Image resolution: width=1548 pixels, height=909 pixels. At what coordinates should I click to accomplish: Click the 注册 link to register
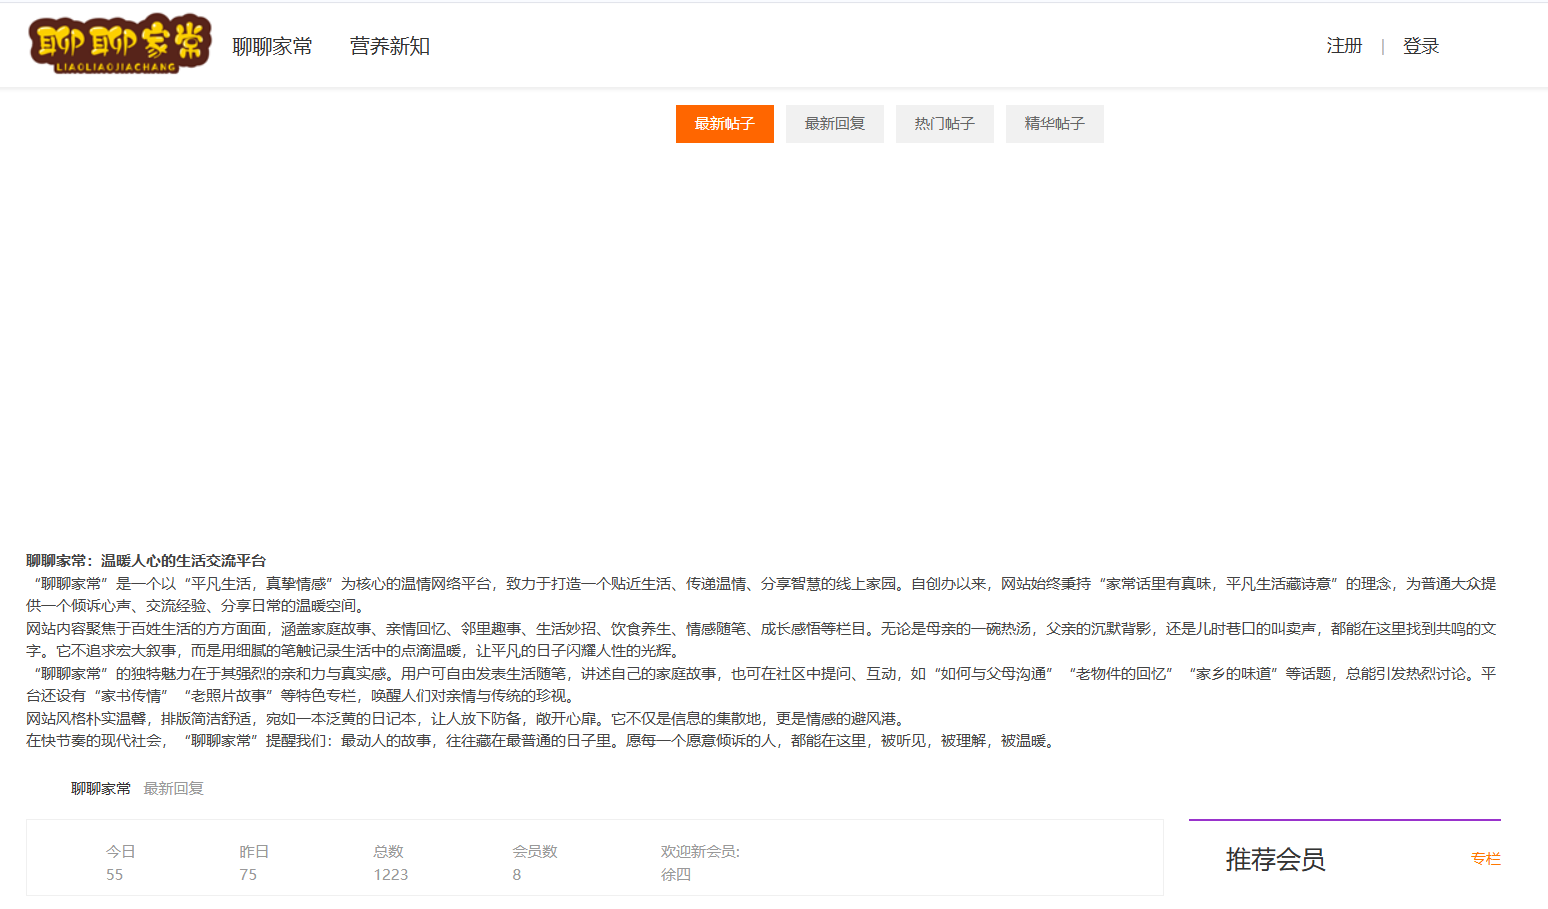tap(1344, 46)
